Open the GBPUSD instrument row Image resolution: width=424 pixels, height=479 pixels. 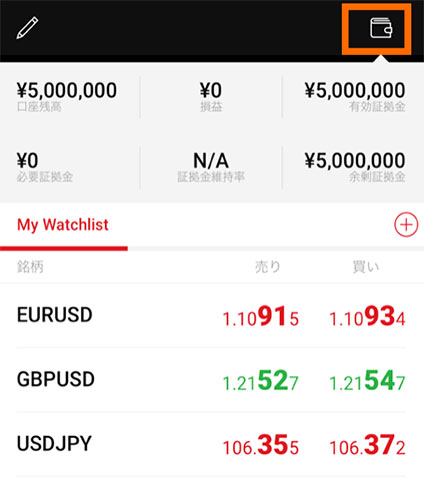click(212, 380)
